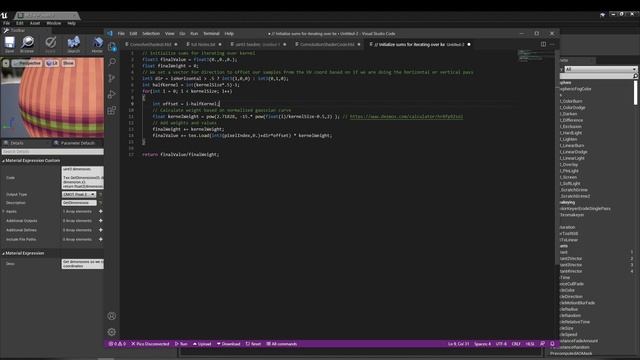
Task: Open the File menu in VS Code
Action: click(x=121, y=33)
